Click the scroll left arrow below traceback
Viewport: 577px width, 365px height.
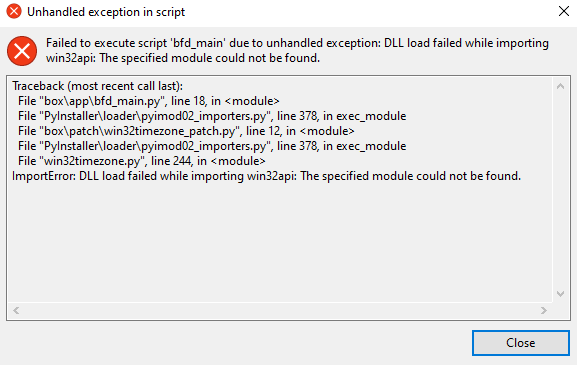click(x=16, y=311)
